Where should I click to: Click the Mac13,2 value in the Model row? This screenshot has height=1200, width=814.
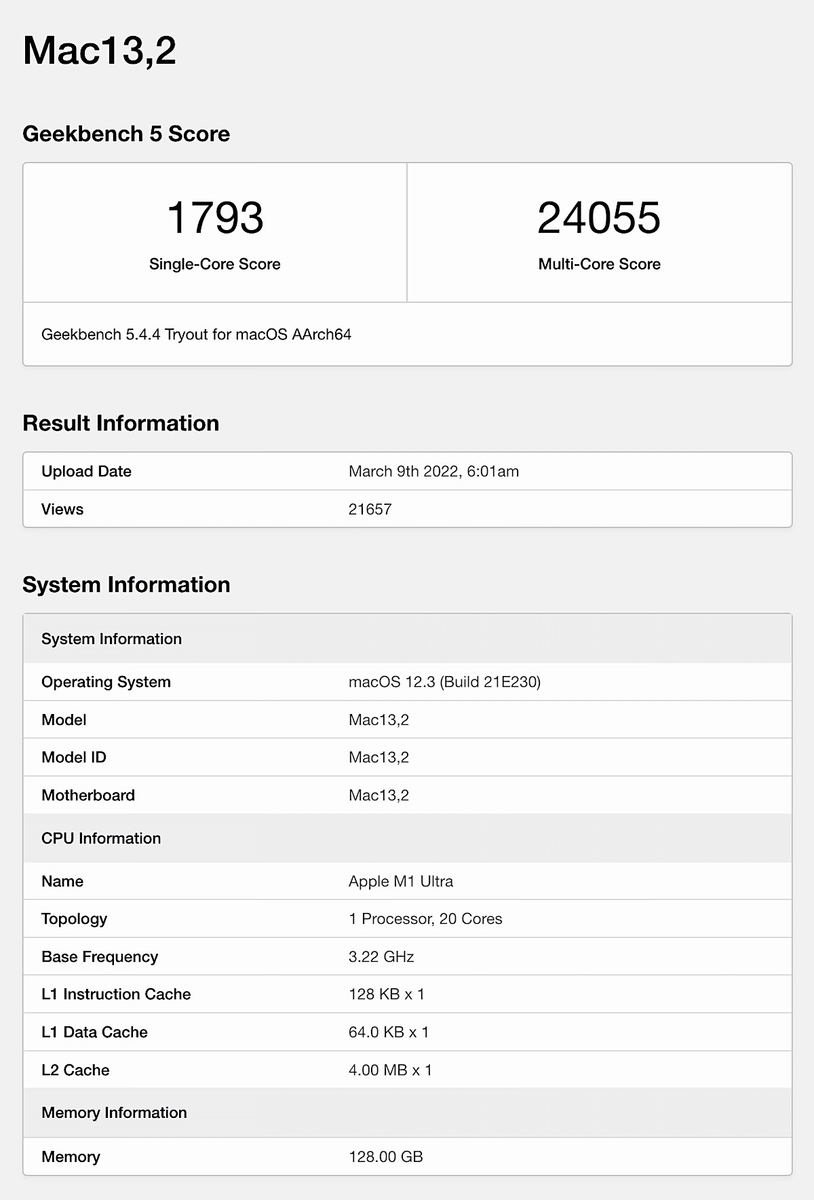(379, 720)
